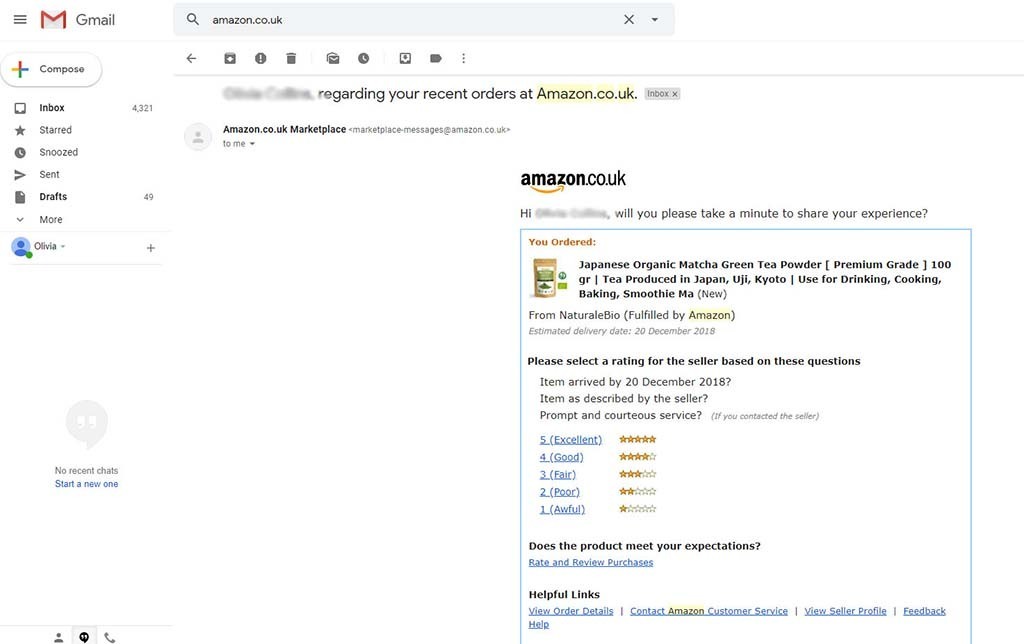The image size is (1024, 644).
Task: Click the inbox count 4,321
Action: (142, 108)
